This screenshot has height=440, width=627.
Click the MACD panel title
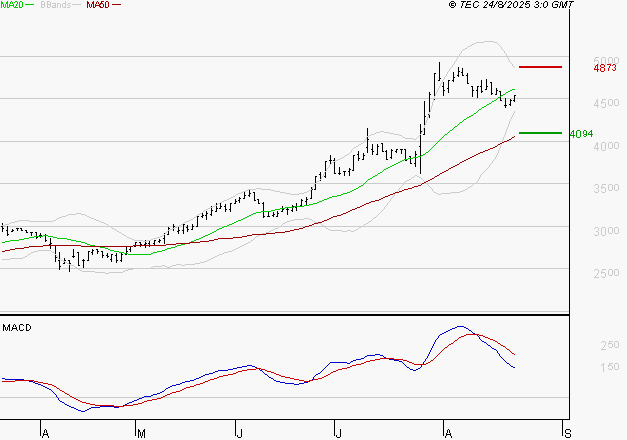17,328
